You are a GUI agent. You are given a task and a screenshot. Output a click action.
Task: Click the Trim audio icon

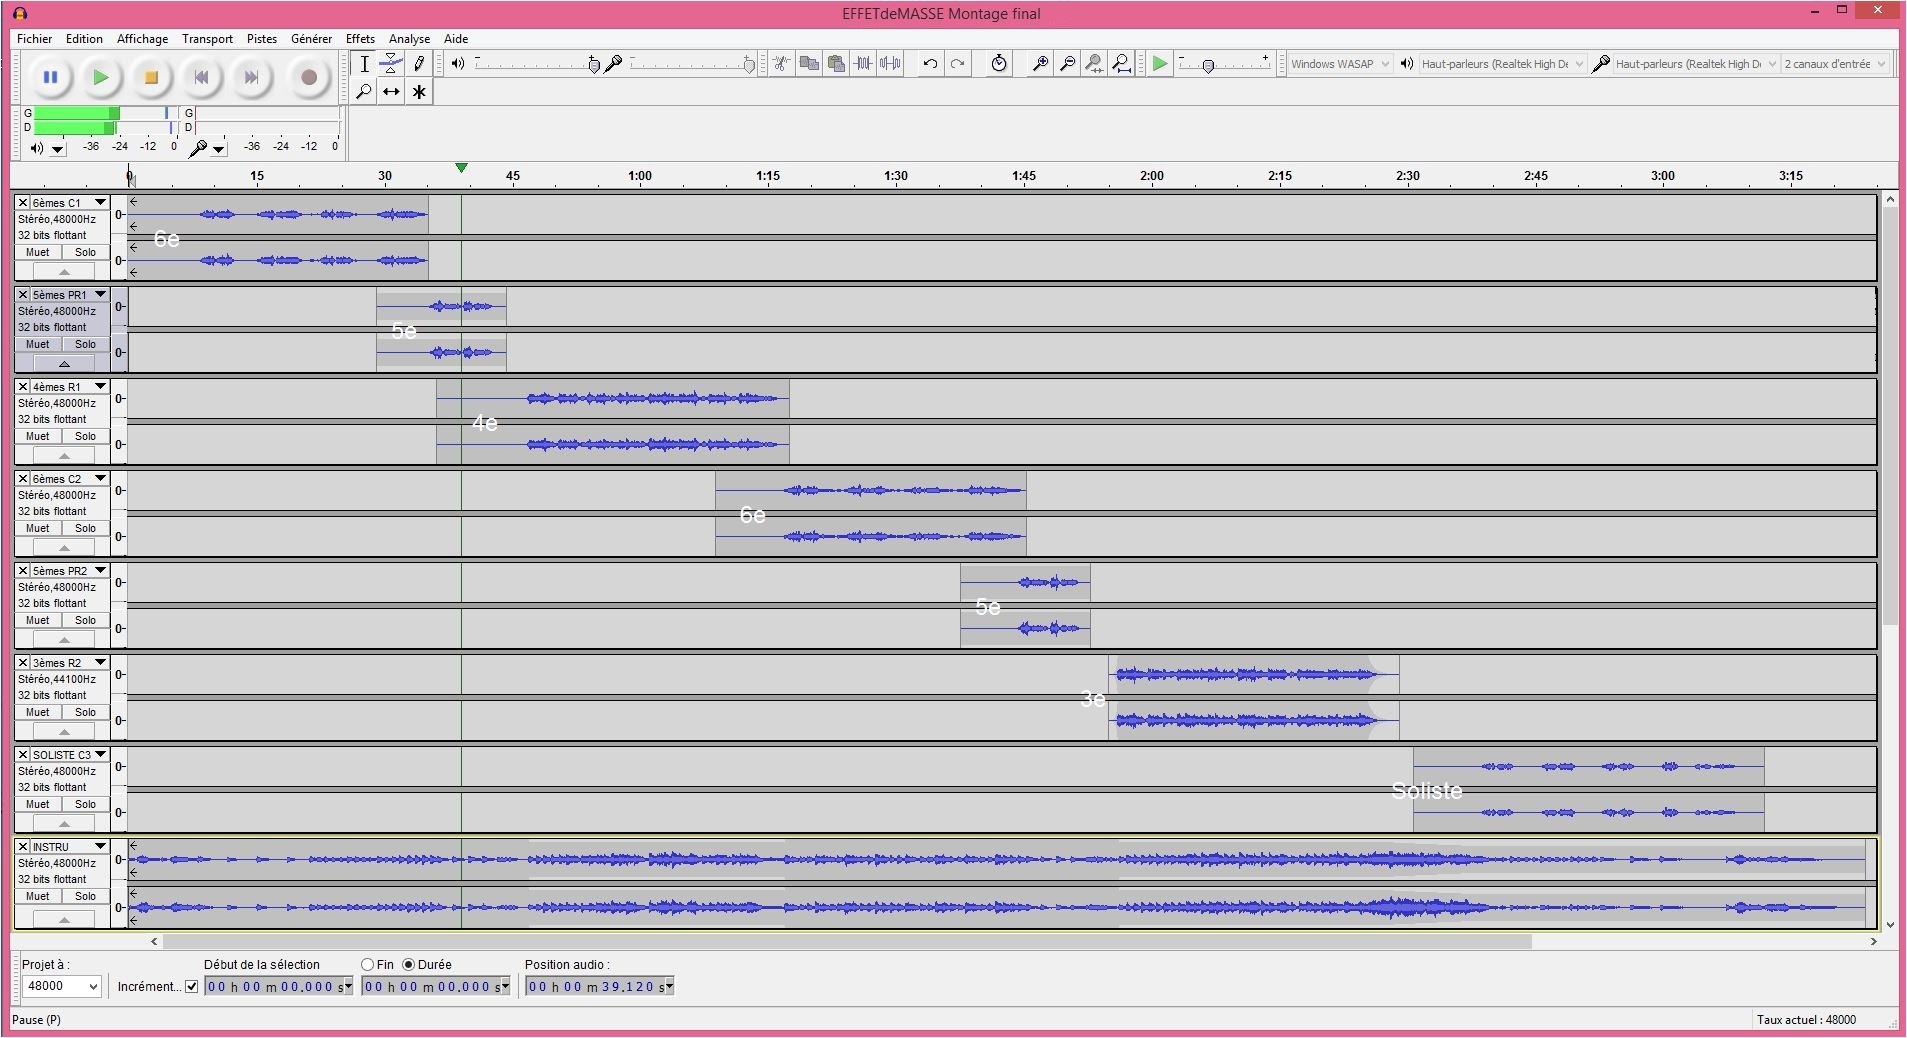(863, 64)
